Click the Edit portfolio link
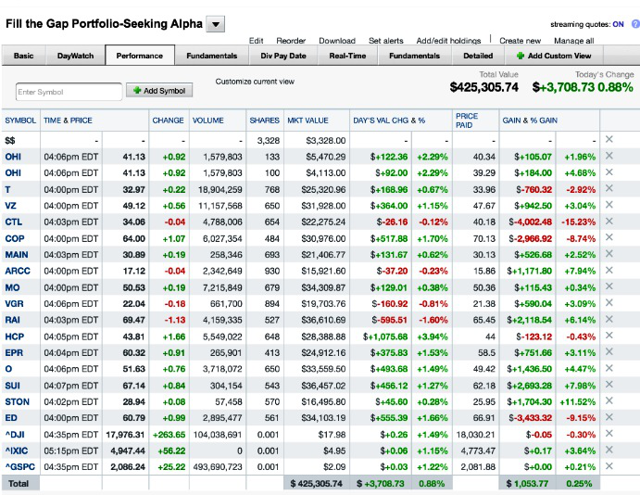 (x=256, y=41)
